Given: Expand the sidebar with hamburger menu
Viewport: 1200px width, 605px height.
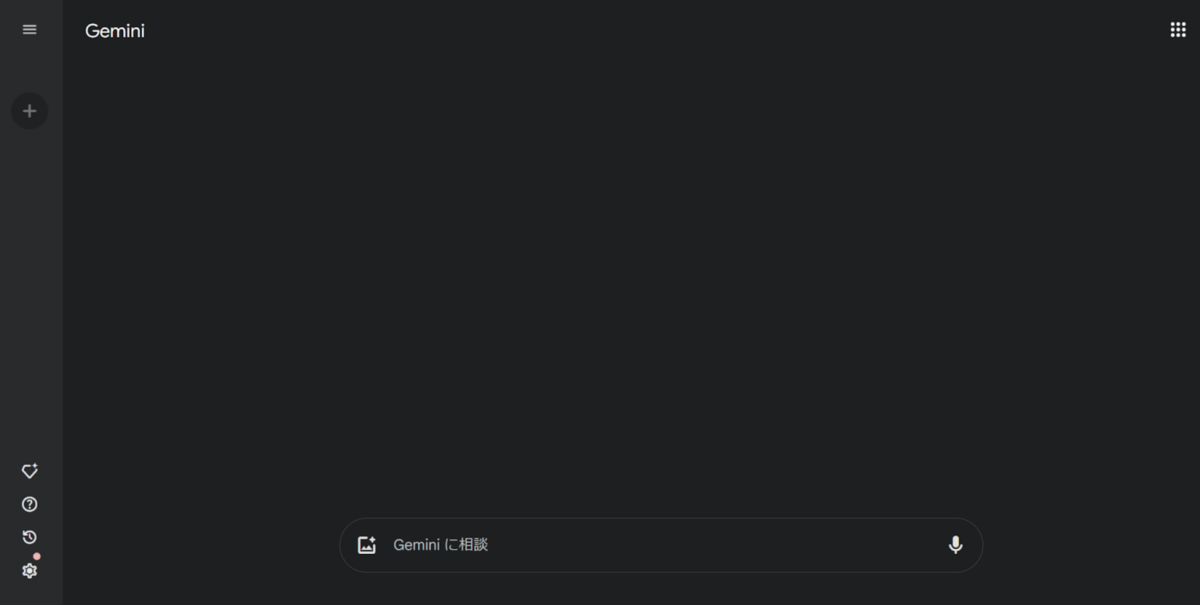Looking at the screenshot, I should point(29,30).
